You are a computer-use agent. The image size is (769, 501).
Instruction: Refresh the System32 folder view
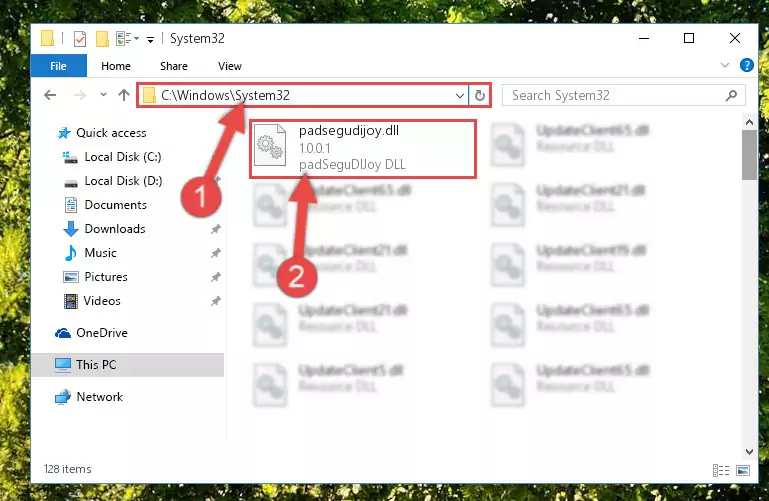coord(480,96)
